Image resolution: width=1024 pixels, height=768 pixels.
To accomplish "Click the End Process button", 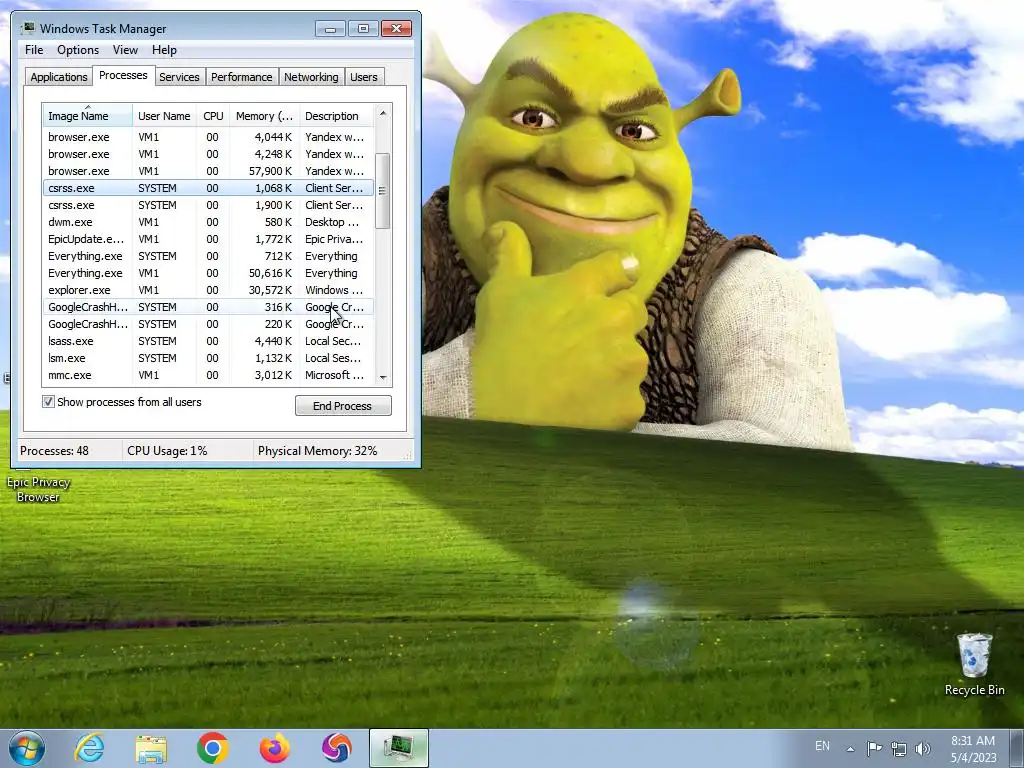I will tap(343, 406).
